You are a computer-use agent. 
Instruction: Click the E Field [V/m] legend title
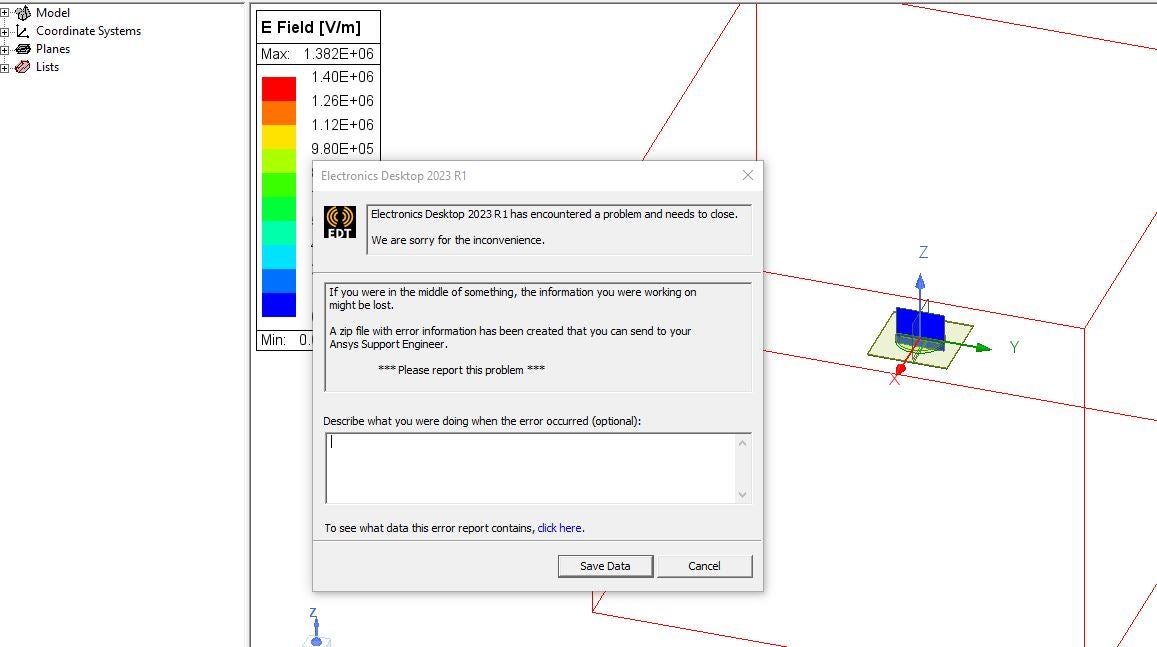(x=311, y=27)
